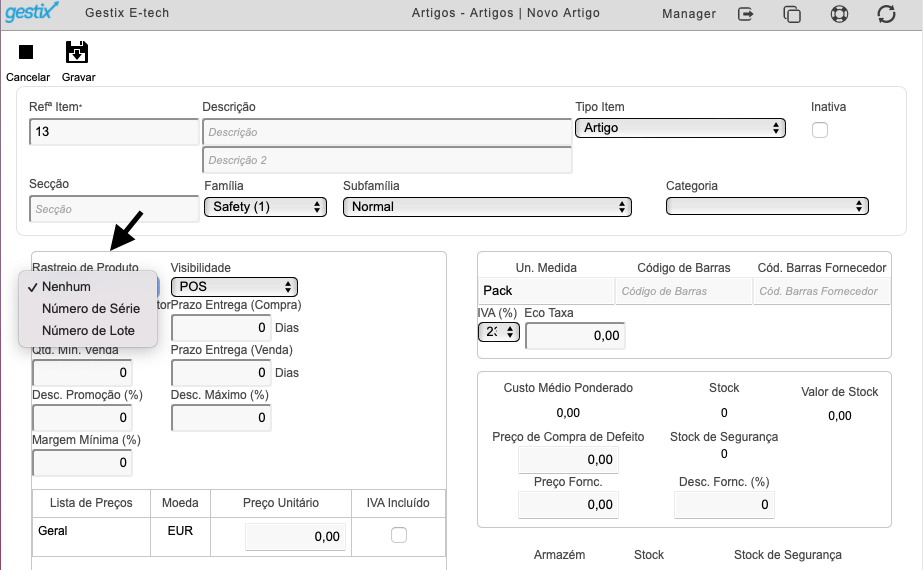This screenshot has height=570, width=923.
Task: Open the help lifebuoy icon
Action: tap(839, 14)
